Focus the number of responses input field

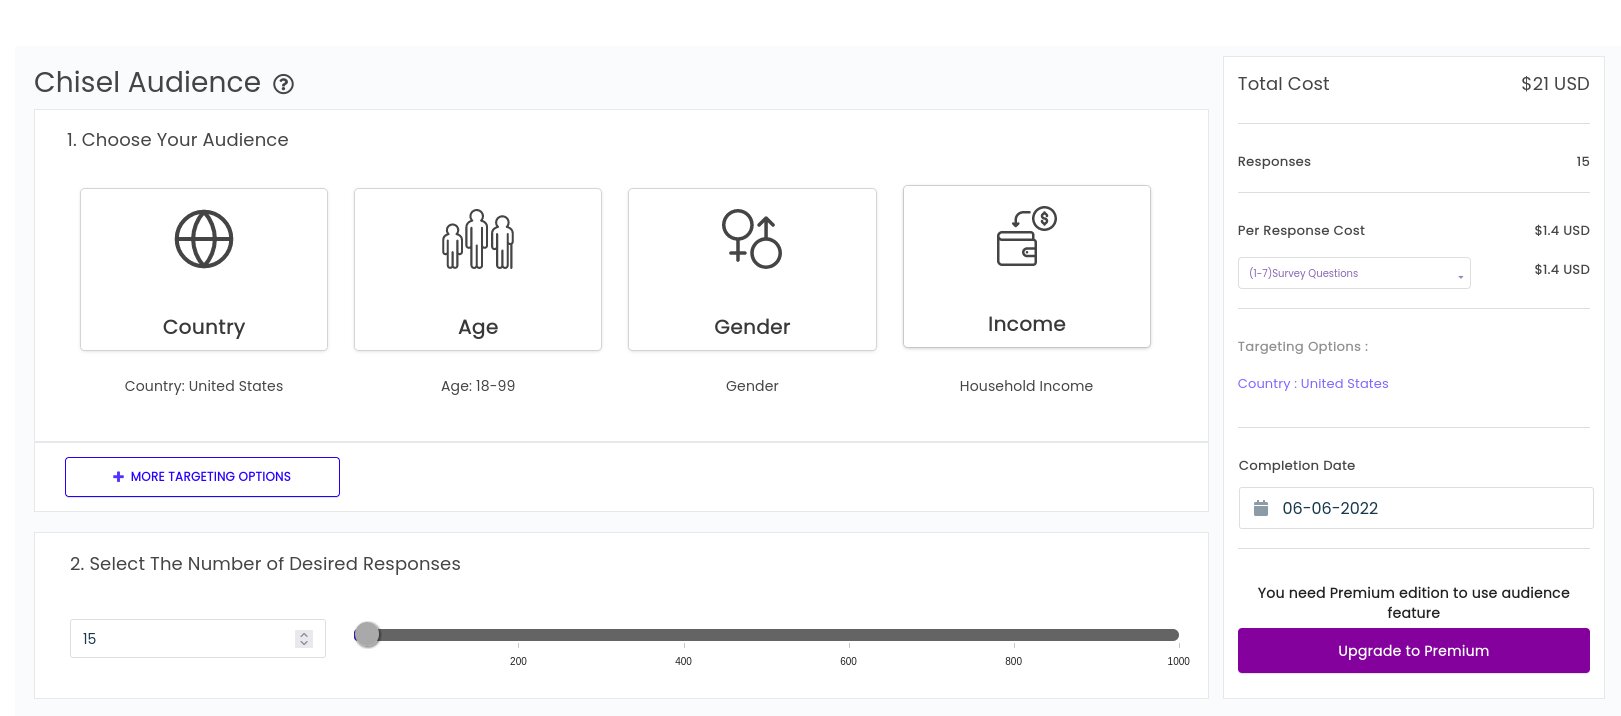tap(180, 639)
